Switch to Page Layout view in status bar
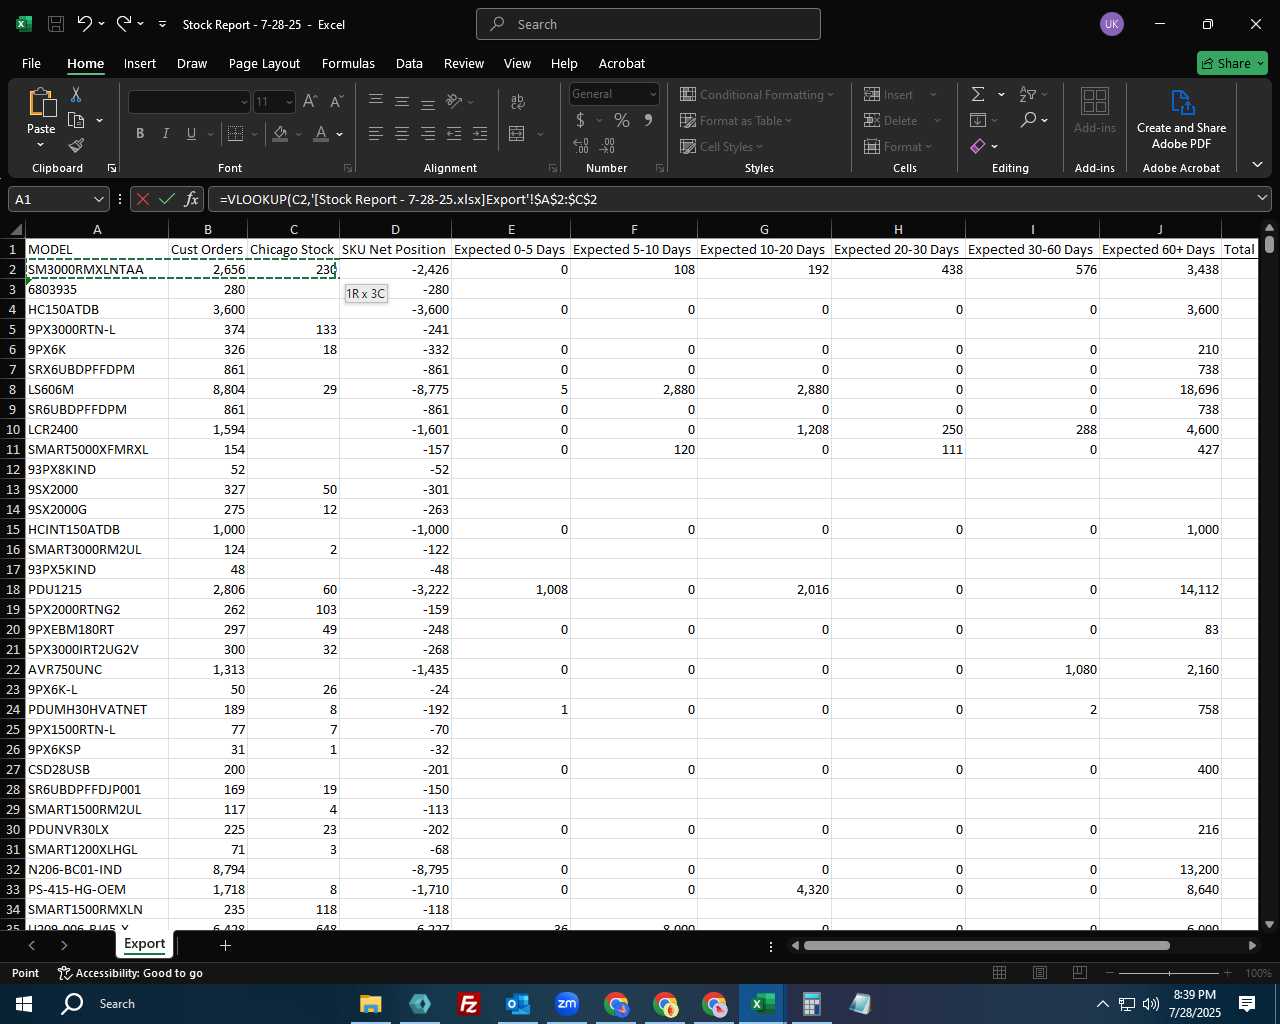 pos(1040,972)
